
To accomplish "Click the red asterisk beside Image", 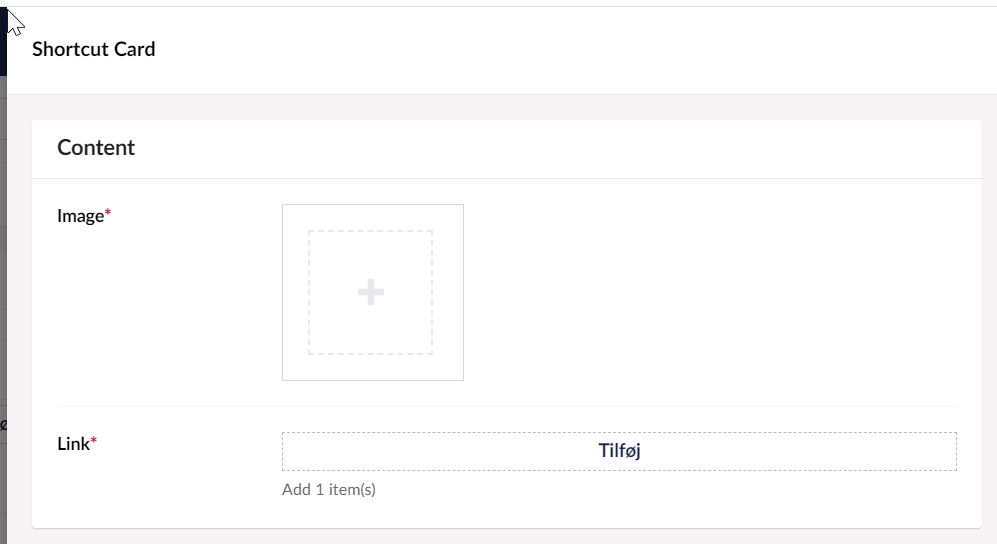I will point(108,215).
